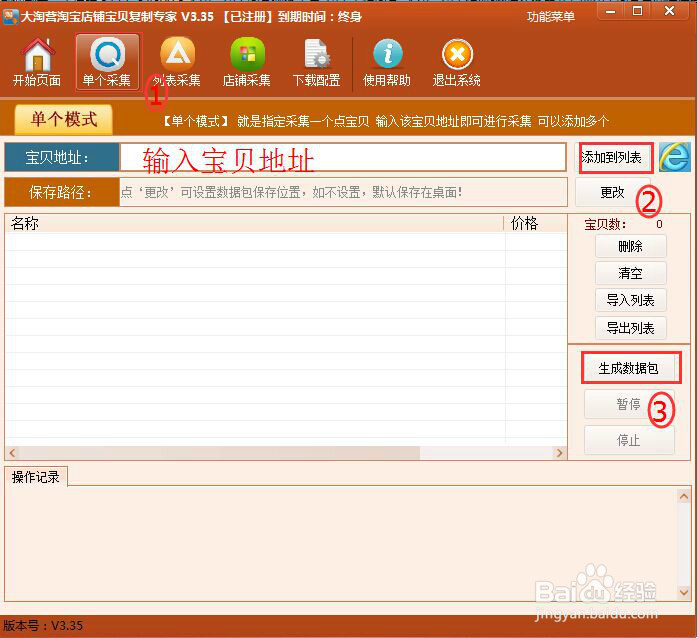The image size is (697, 638).
Task: Click the 退出系统 exit icon
Action: (x=457, y=62)
